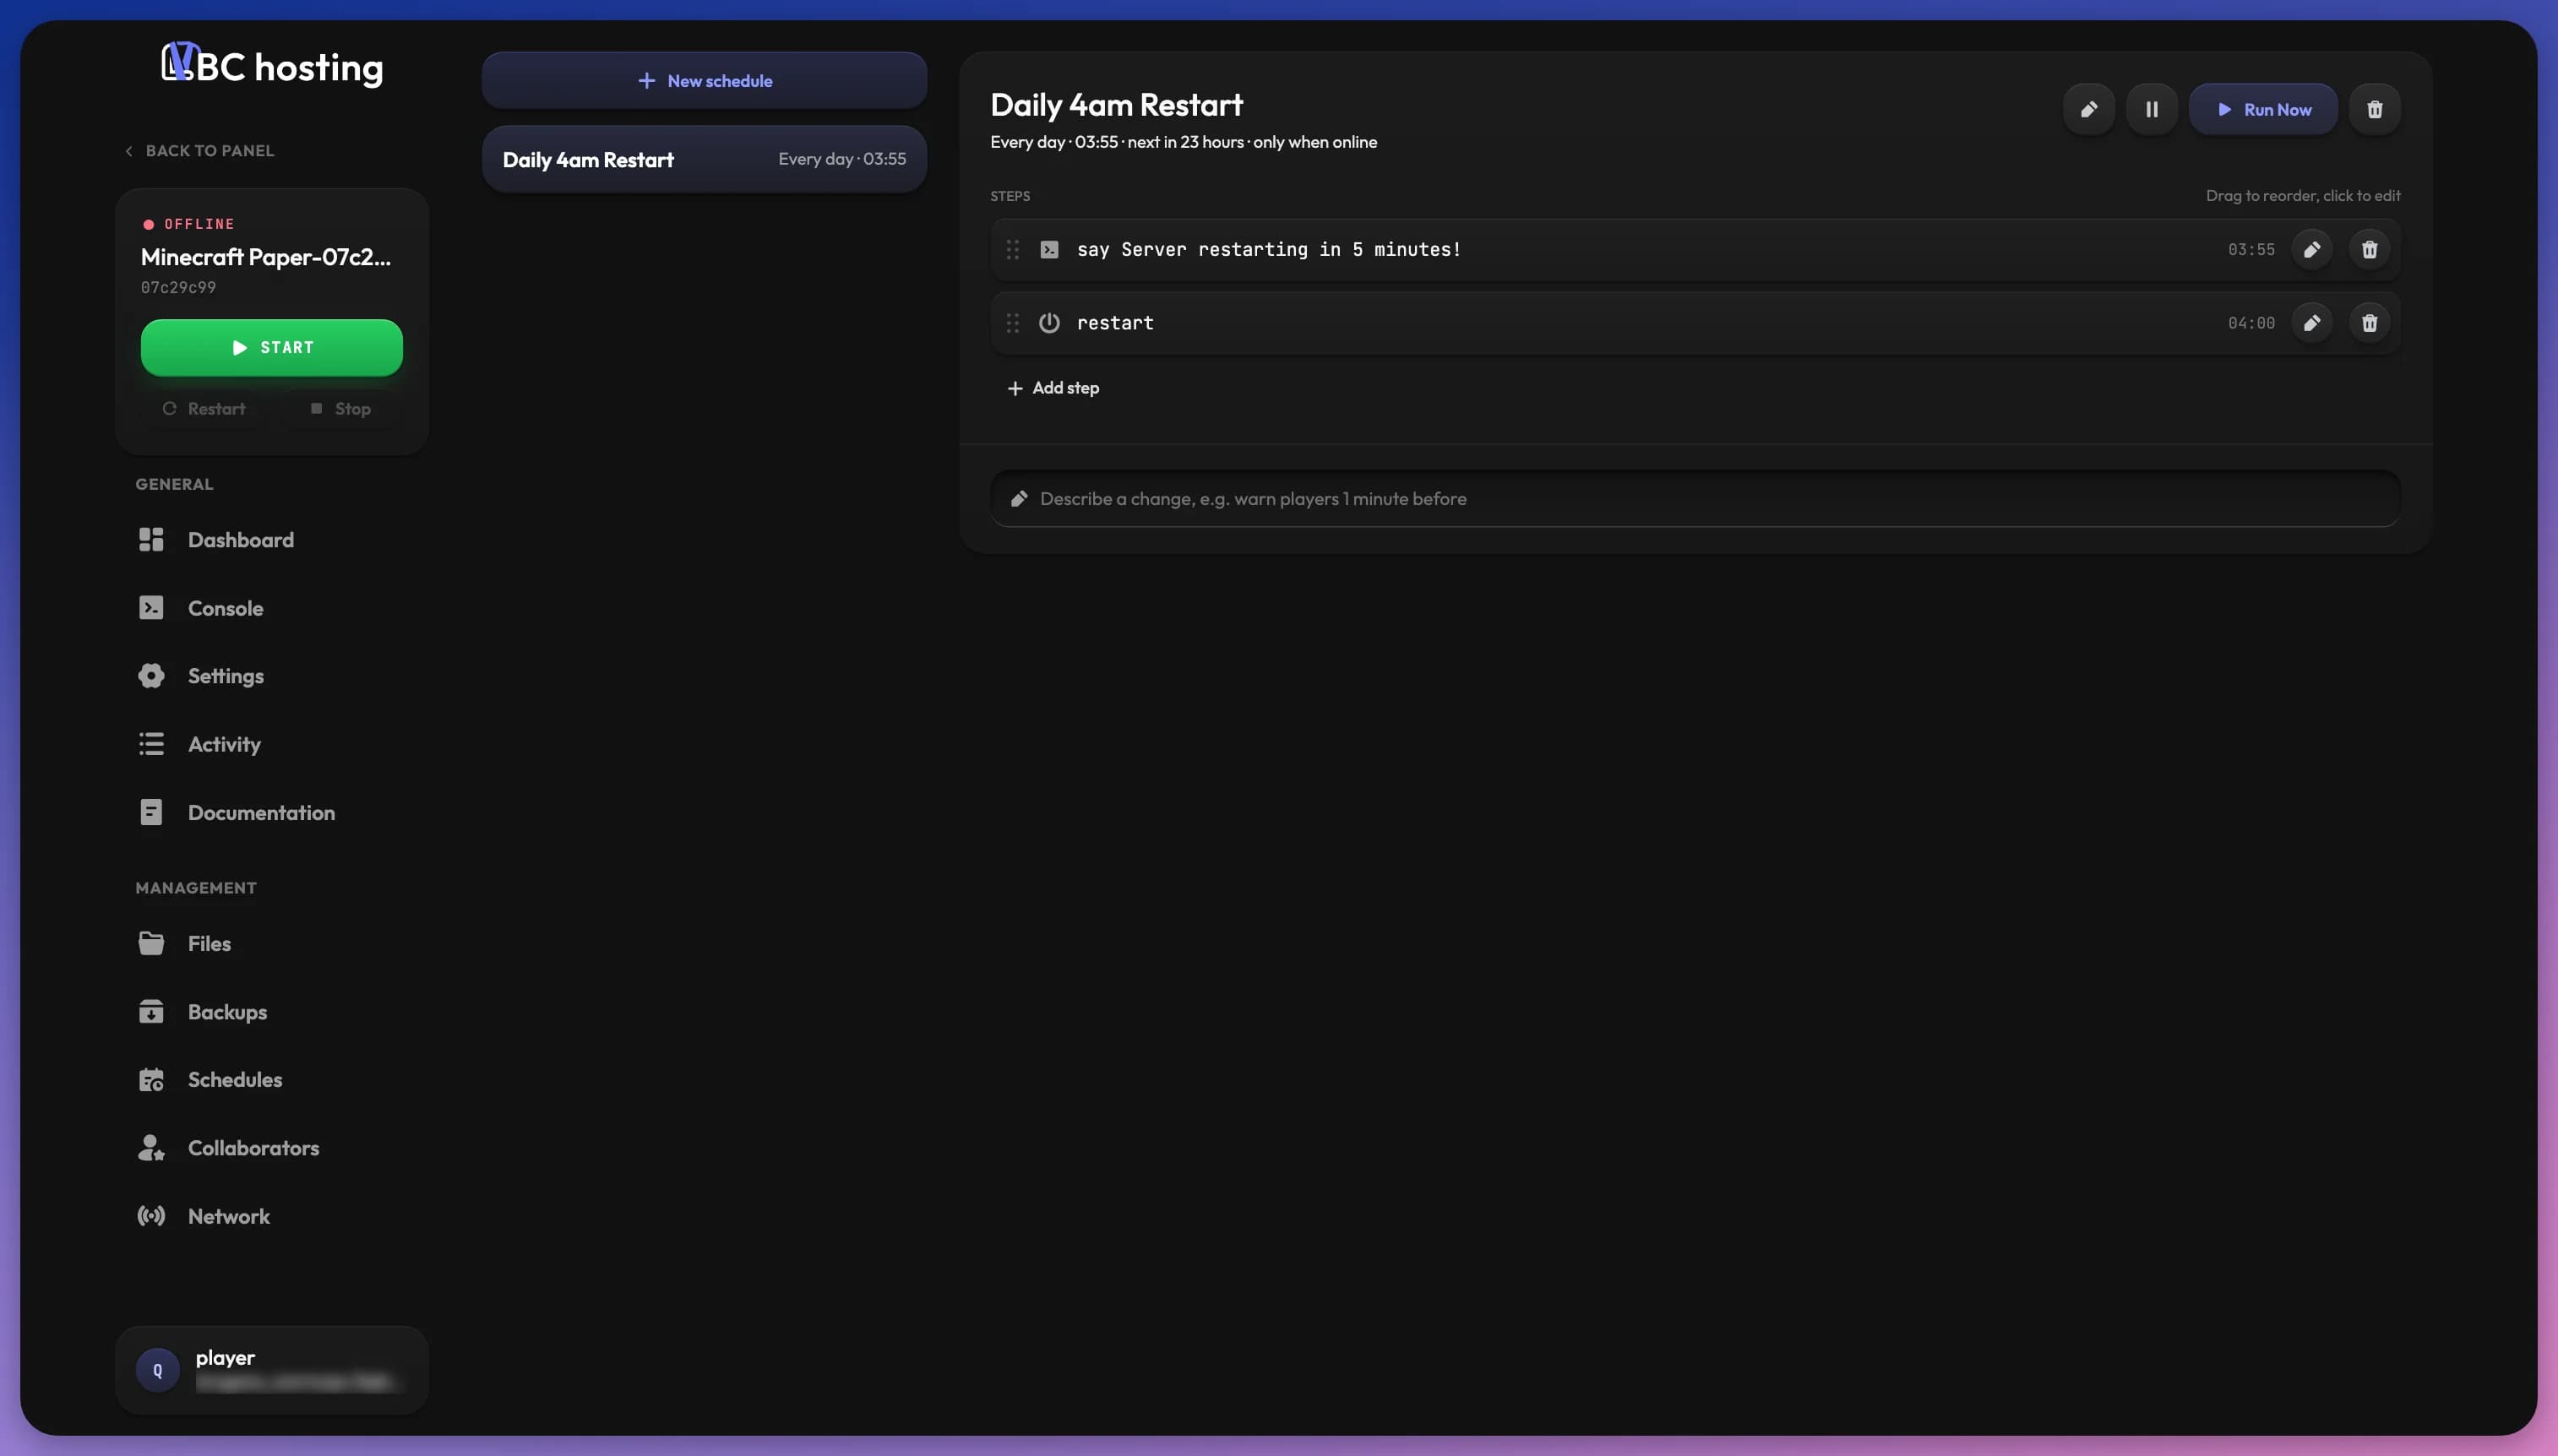
Task: Pause the Daily 4am Restart schedule
Action: tap(2151, 109)
